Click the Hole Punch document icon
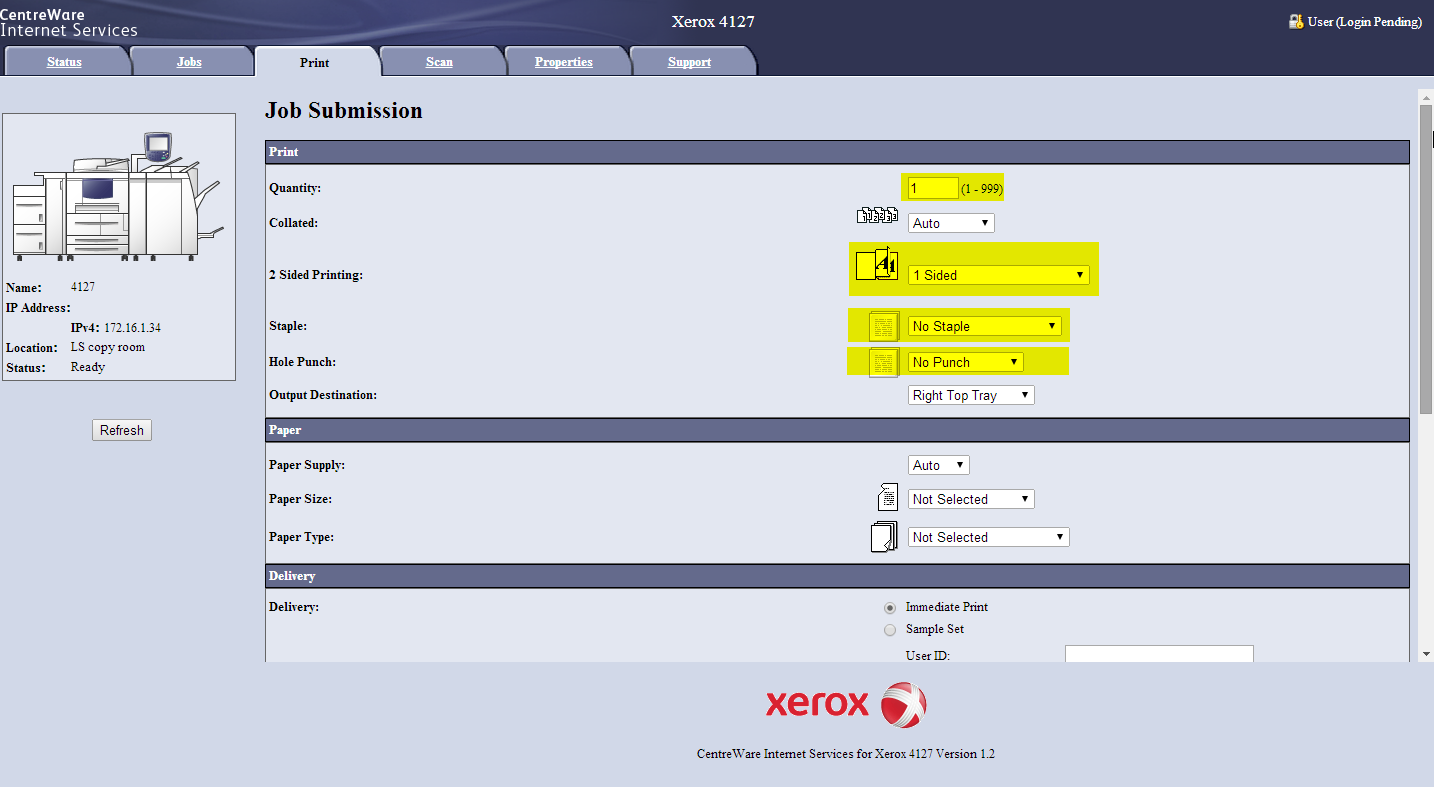This screenshot has width=1434, height=787. click(884, 362)
